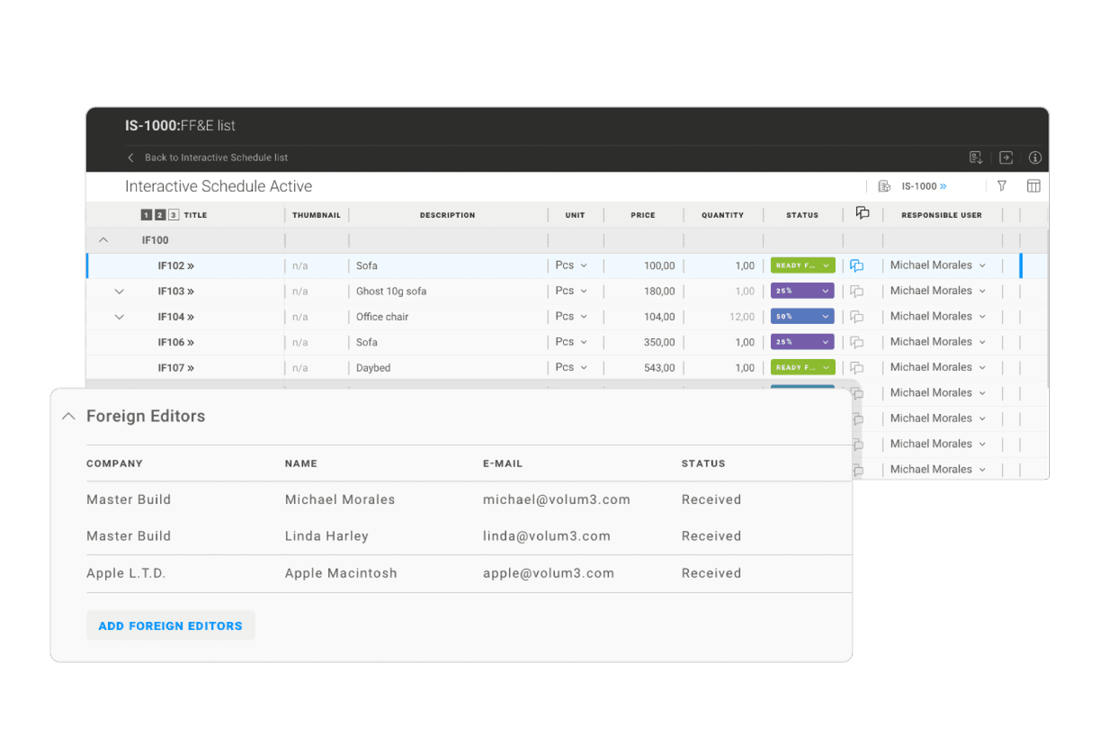This screenshot has height=737, width=1100.
Task: Open responsible user dropdown for IF107 Daybed
Action: point(938,367)
